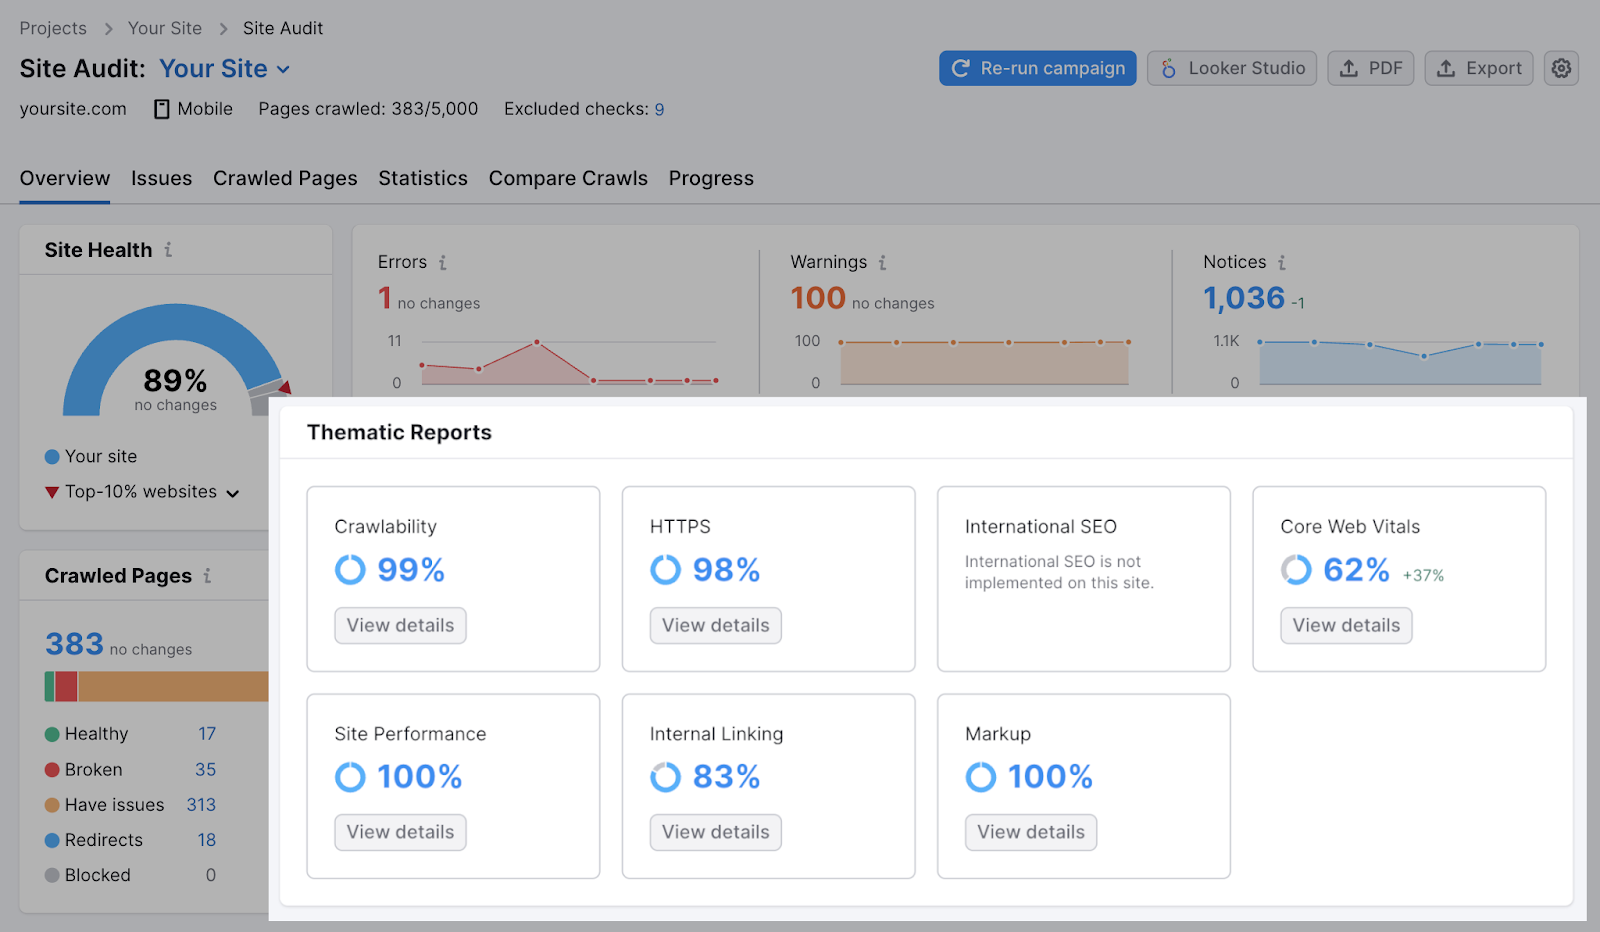Open the Statistics tab

423,178
